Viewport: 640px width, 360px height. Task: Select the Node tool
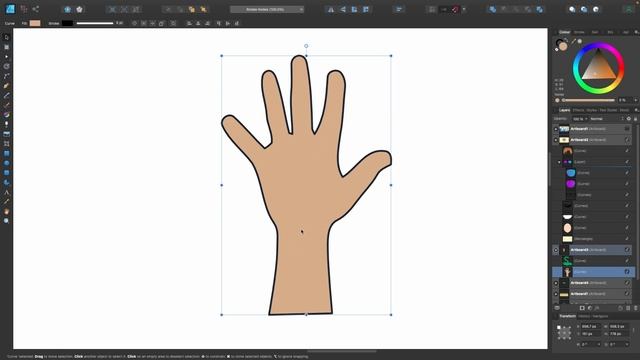[6, 57]
